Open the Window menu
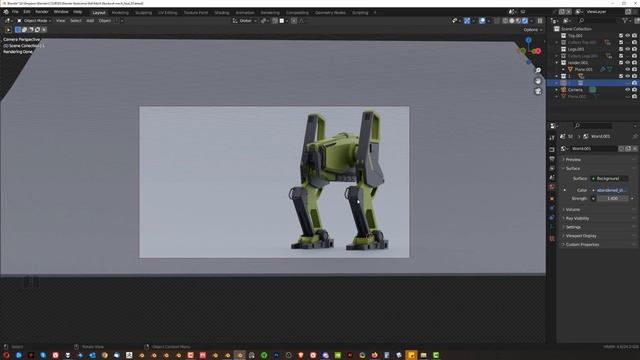 (x=61, y=12)
